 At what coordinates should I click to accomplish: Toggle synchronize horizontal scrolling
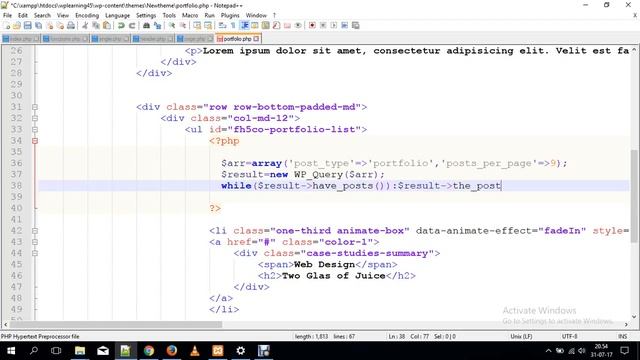pyautogui.click(x=208, y=25)
